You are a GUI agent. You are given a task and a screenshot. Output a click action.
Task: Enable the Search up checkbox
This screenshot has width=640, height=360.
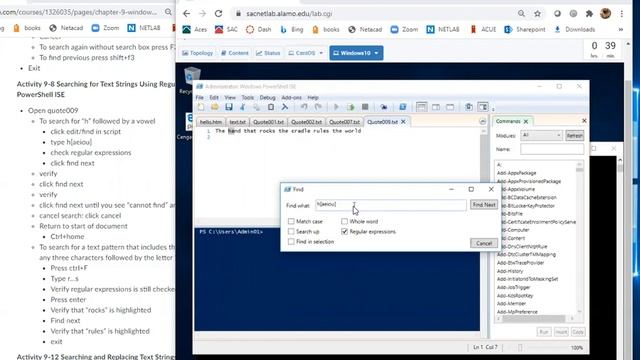tap(291, 231)
